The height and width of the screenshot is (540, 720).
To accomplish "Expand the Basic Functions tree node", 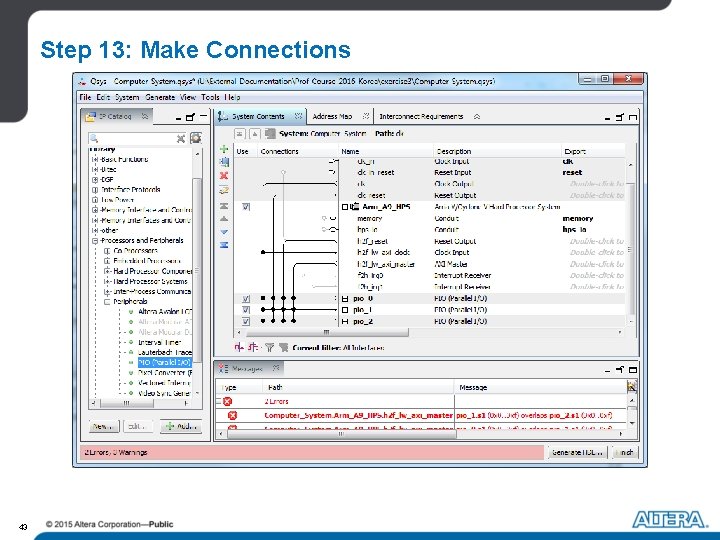I will [x=95, y=159].
